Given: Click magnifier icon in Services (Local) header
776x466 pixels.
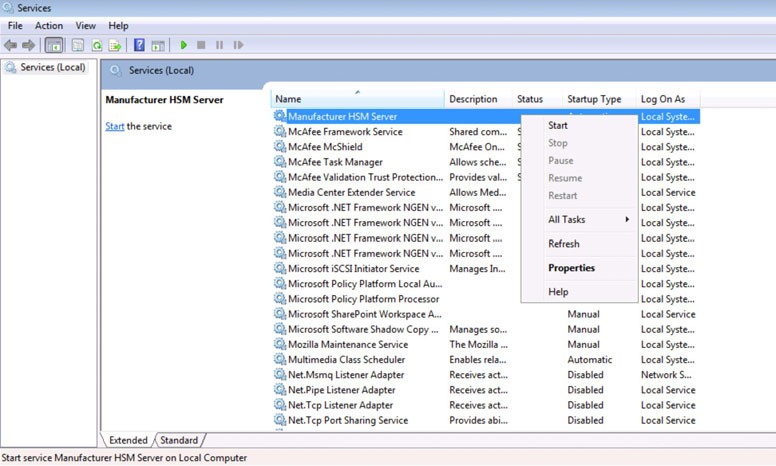Looking at the screenshot, I should coord(115,71).
